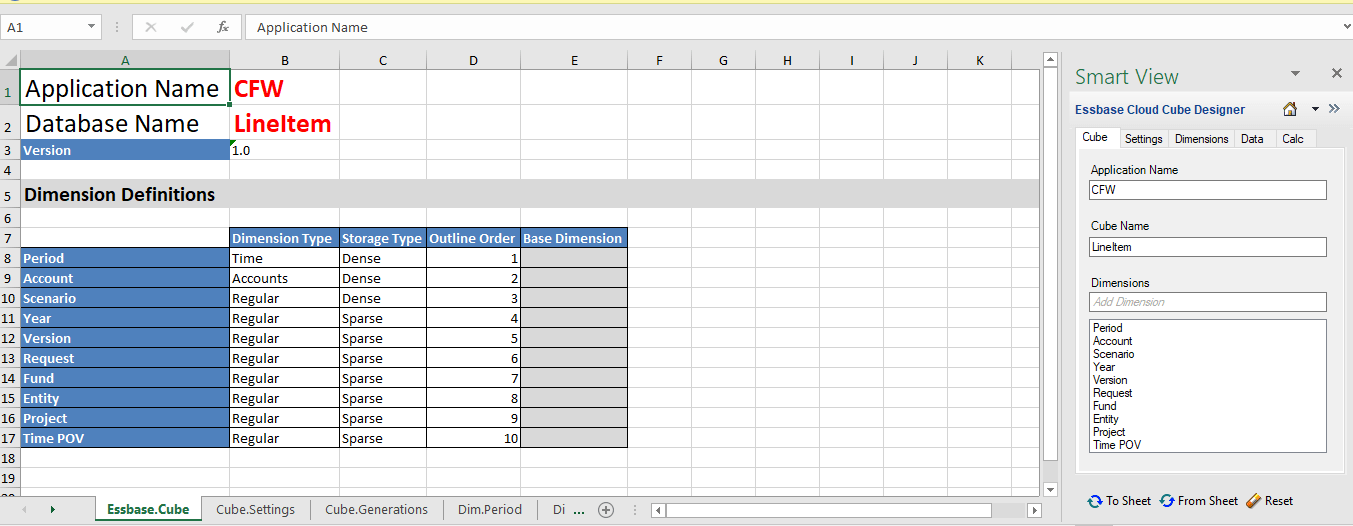Open the Data tab in Cube Designer
Viewport: 1353px width, 526px height.
click(1252, 139)
